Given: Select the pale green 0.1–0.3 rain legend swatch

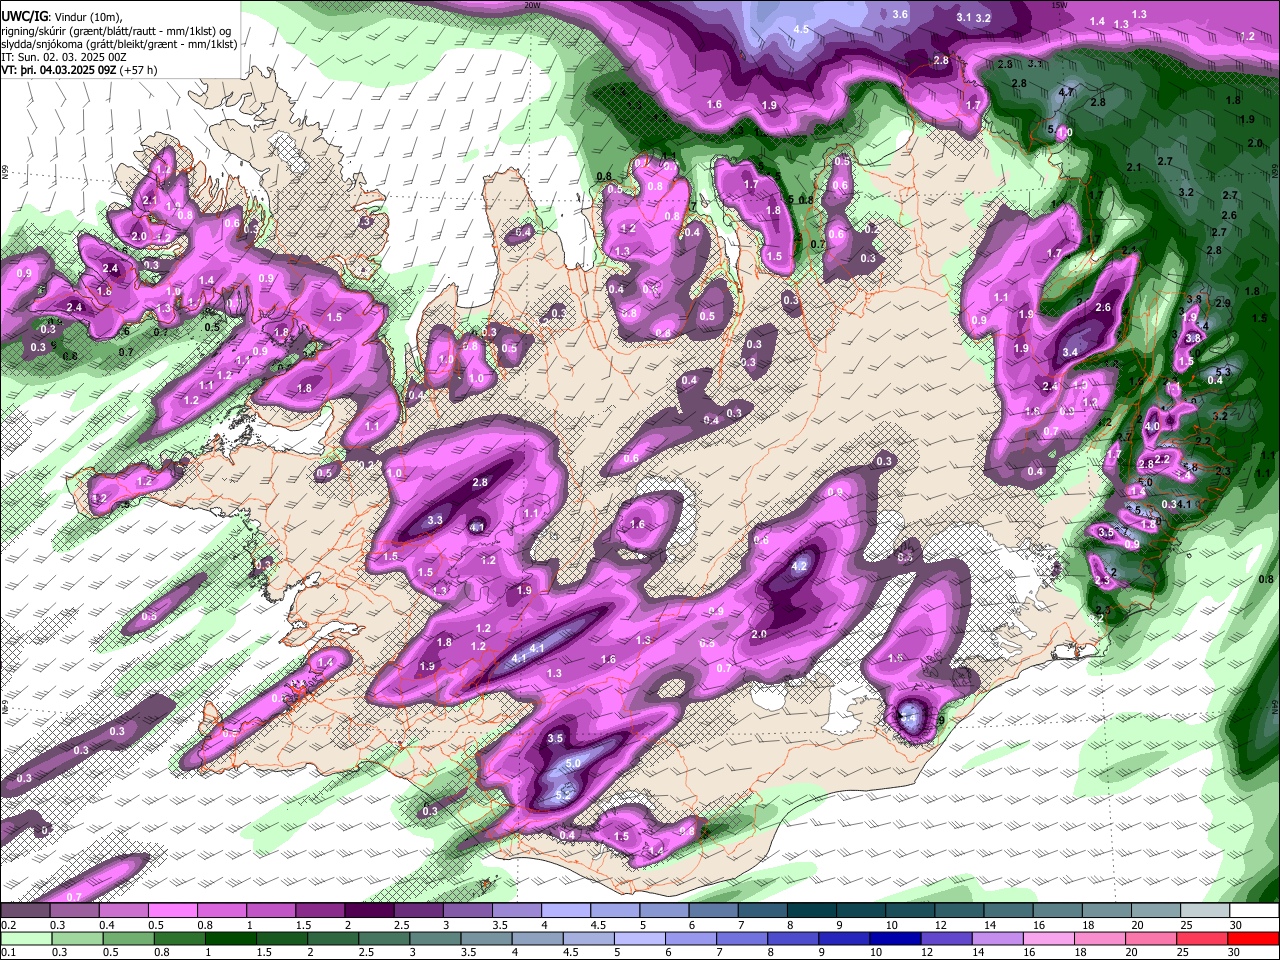Looking at the screenshot, I should (x=25, y=938).
